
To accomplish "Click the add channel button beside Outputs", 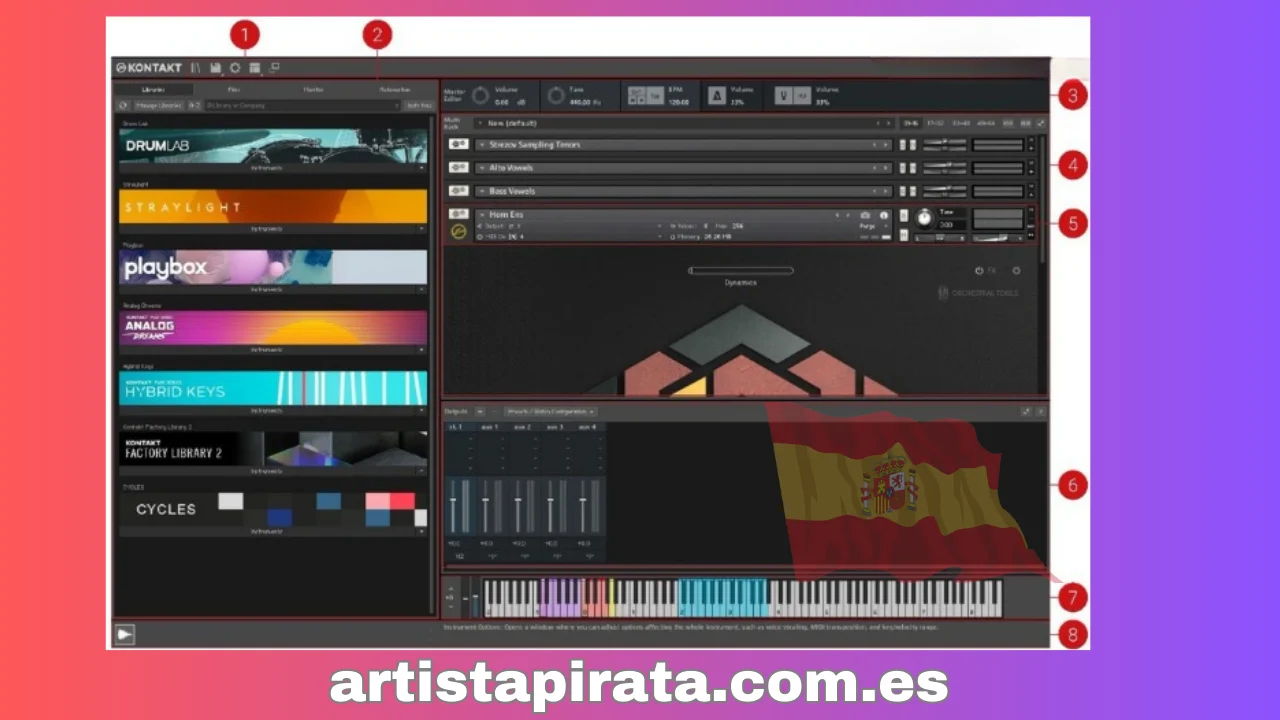I will [x=480, y=411].
